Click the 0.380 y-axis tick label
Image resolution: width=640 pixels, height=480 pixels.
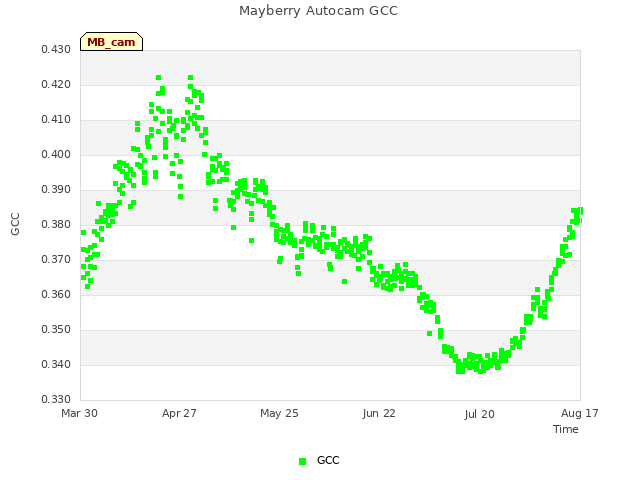(56, 224)
